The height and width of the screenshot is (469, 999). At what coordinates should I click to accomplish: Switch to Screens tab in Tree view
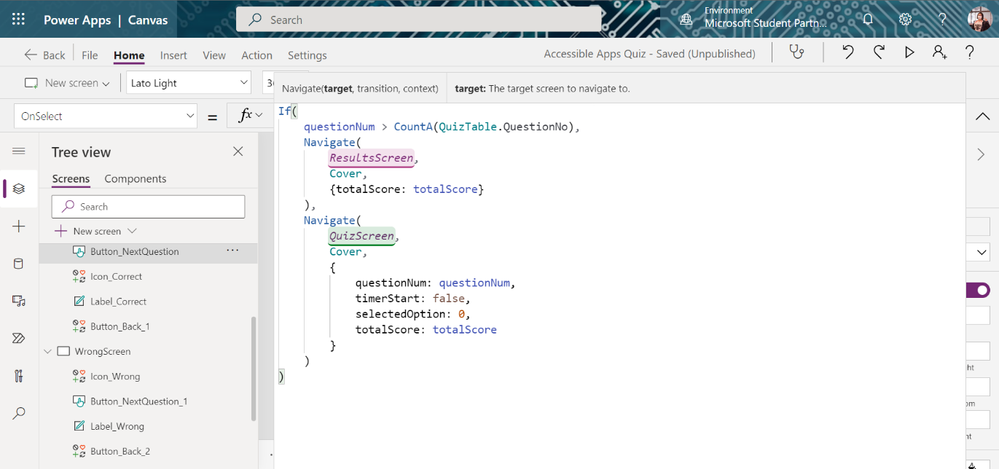71,179
